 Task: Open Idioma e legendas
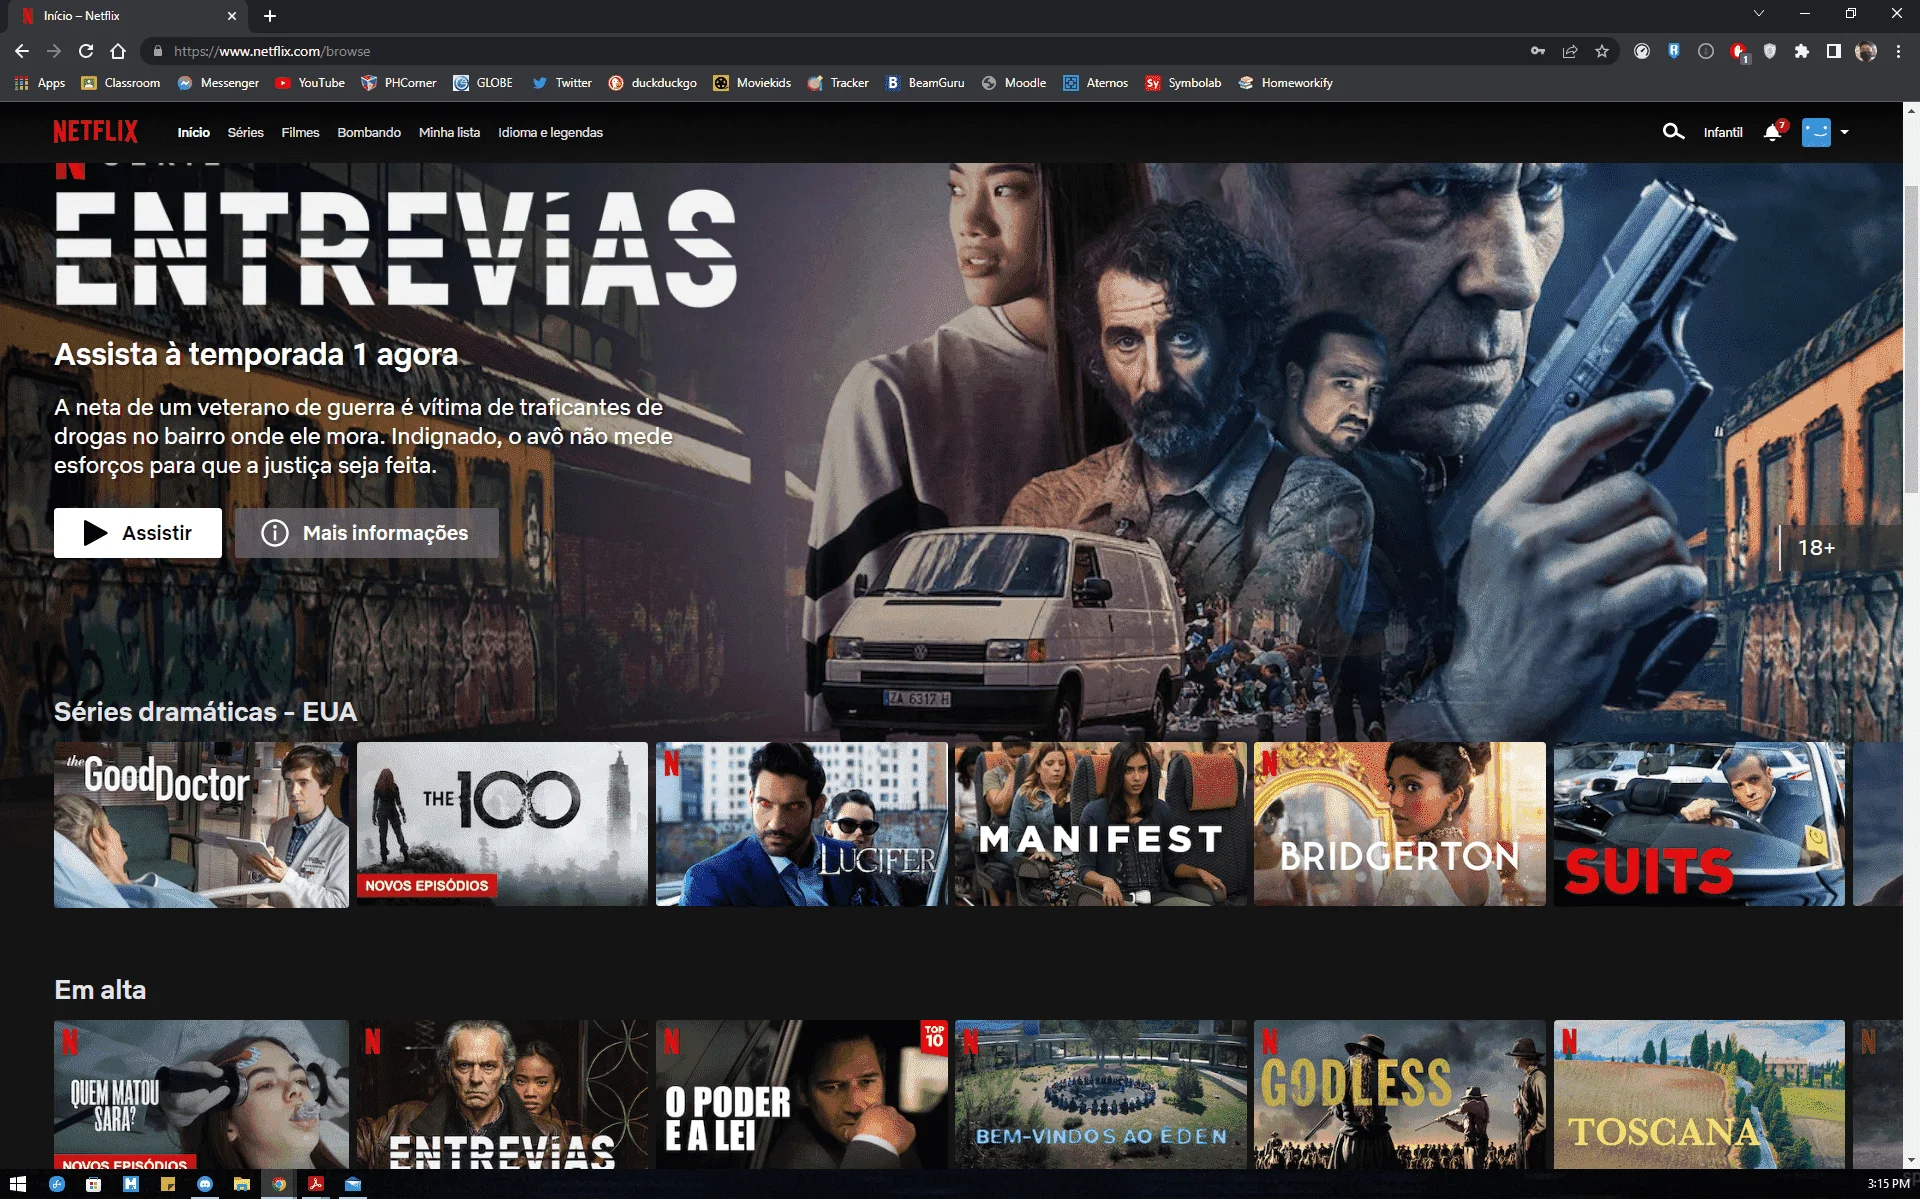[550, 132]
